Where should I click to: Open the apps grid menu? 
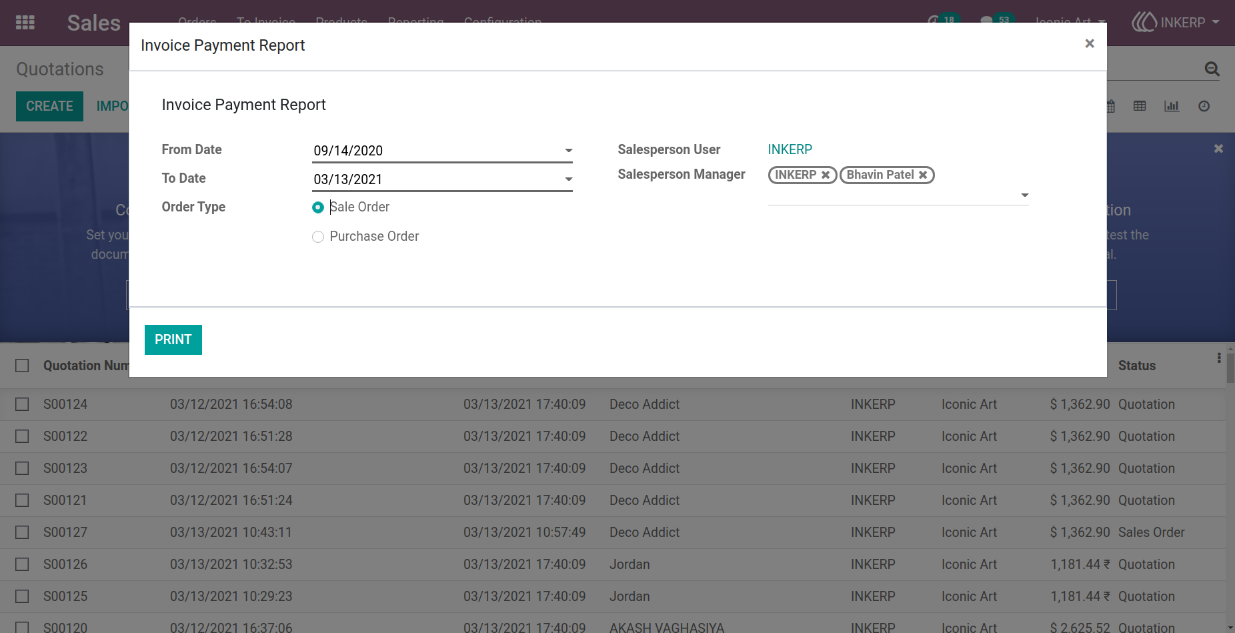point(25,22)
